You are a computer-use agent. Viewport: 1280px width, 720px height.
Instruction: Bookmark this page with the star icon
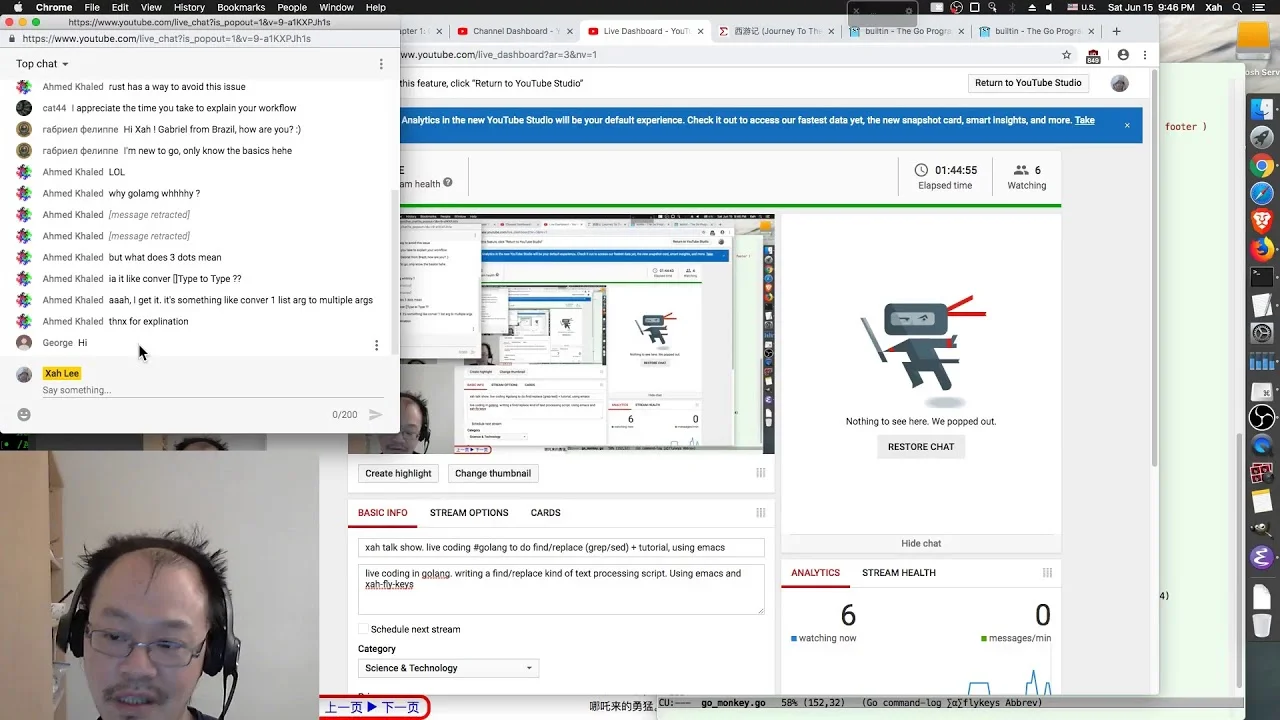[x=1067, y=55]
